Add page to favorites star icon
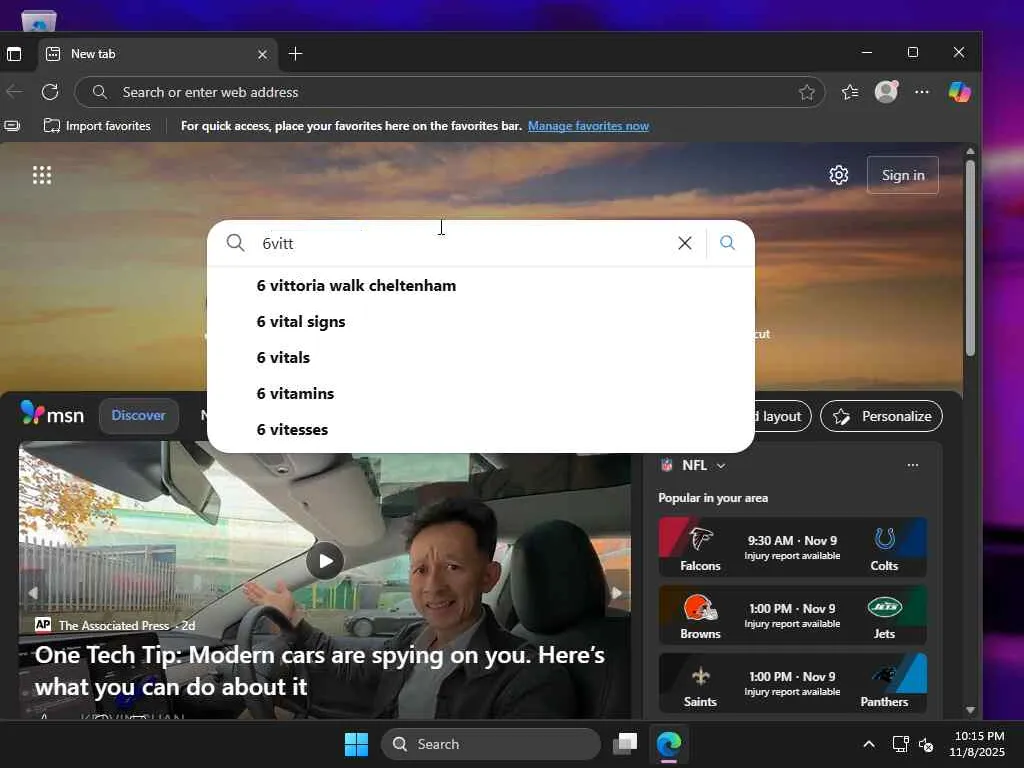Screen dimensions: 1024x768 (x=807, y=92)
